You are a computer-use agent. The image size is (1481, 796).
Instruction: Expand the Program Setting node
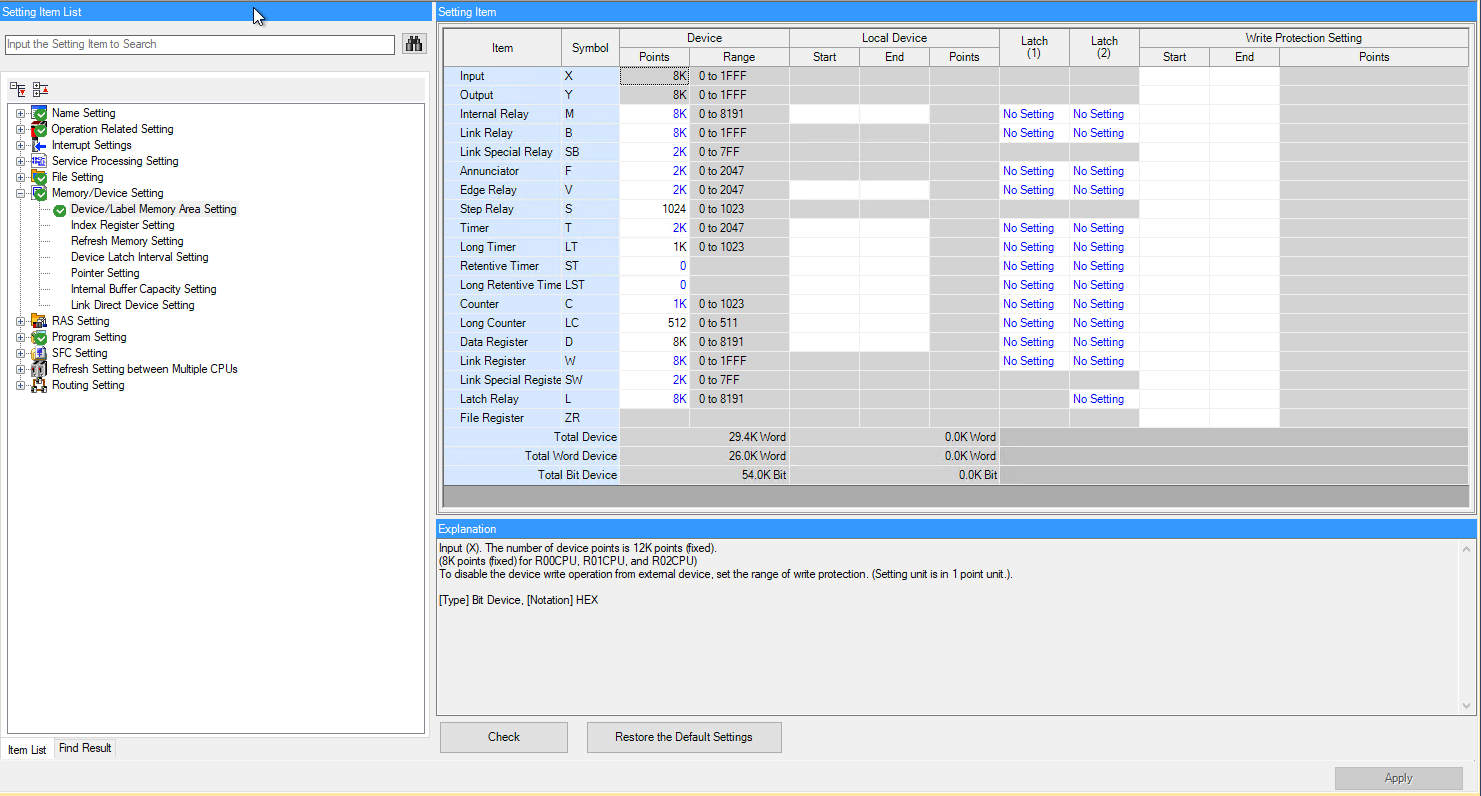(x=21, y=337)
